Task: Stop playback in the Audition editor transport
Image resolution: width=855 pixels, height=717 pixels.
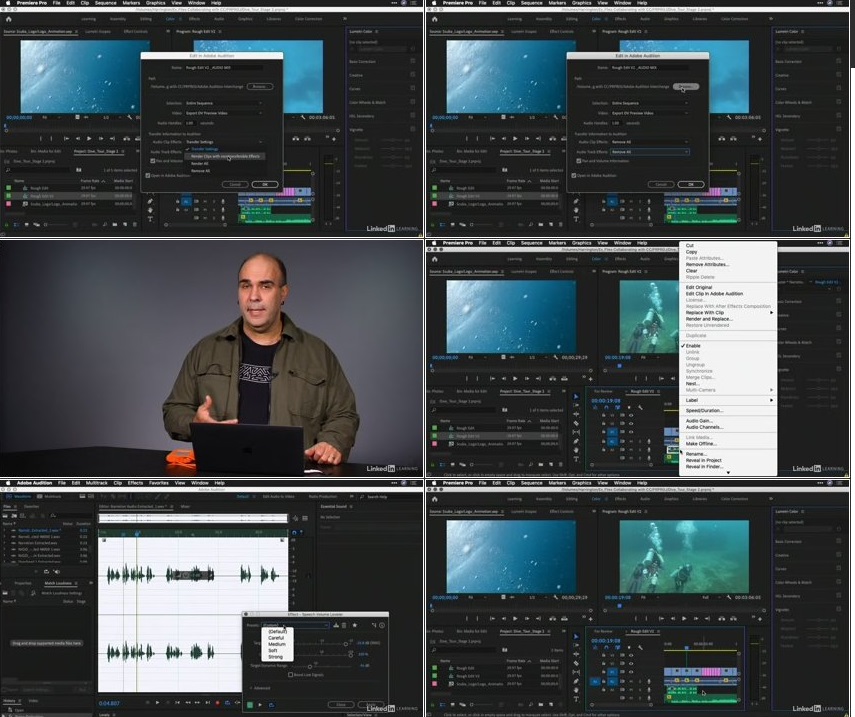Action: [148, 703]
